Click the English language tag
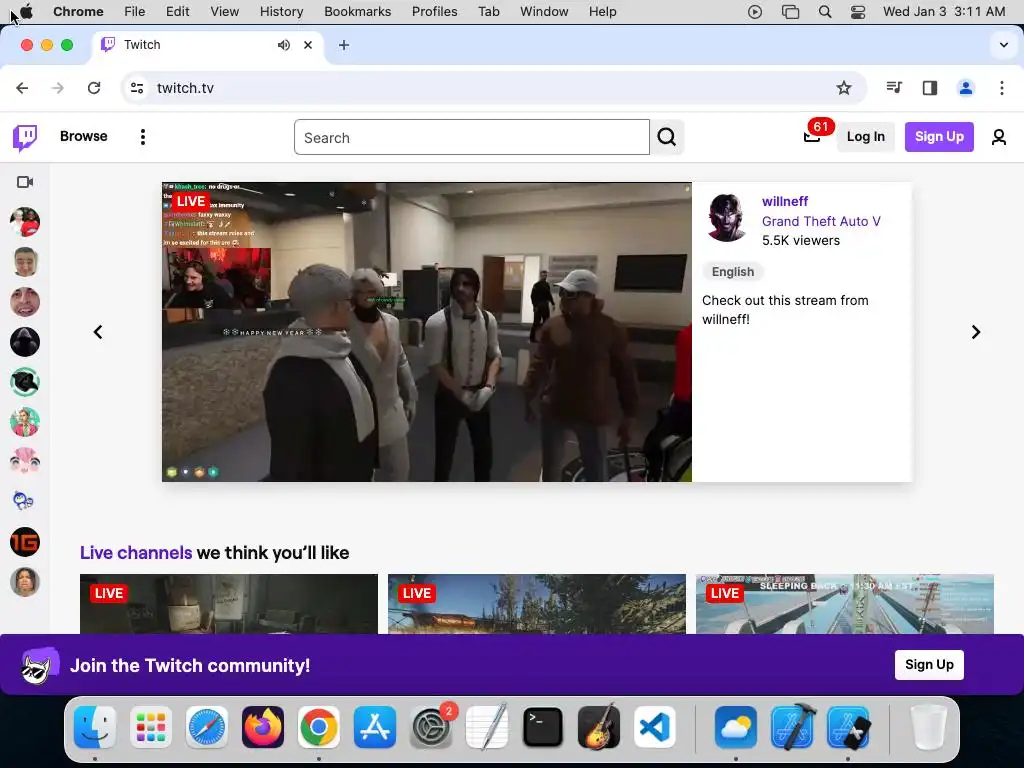This screenshot has height=768, width=1024. (733, 272)
